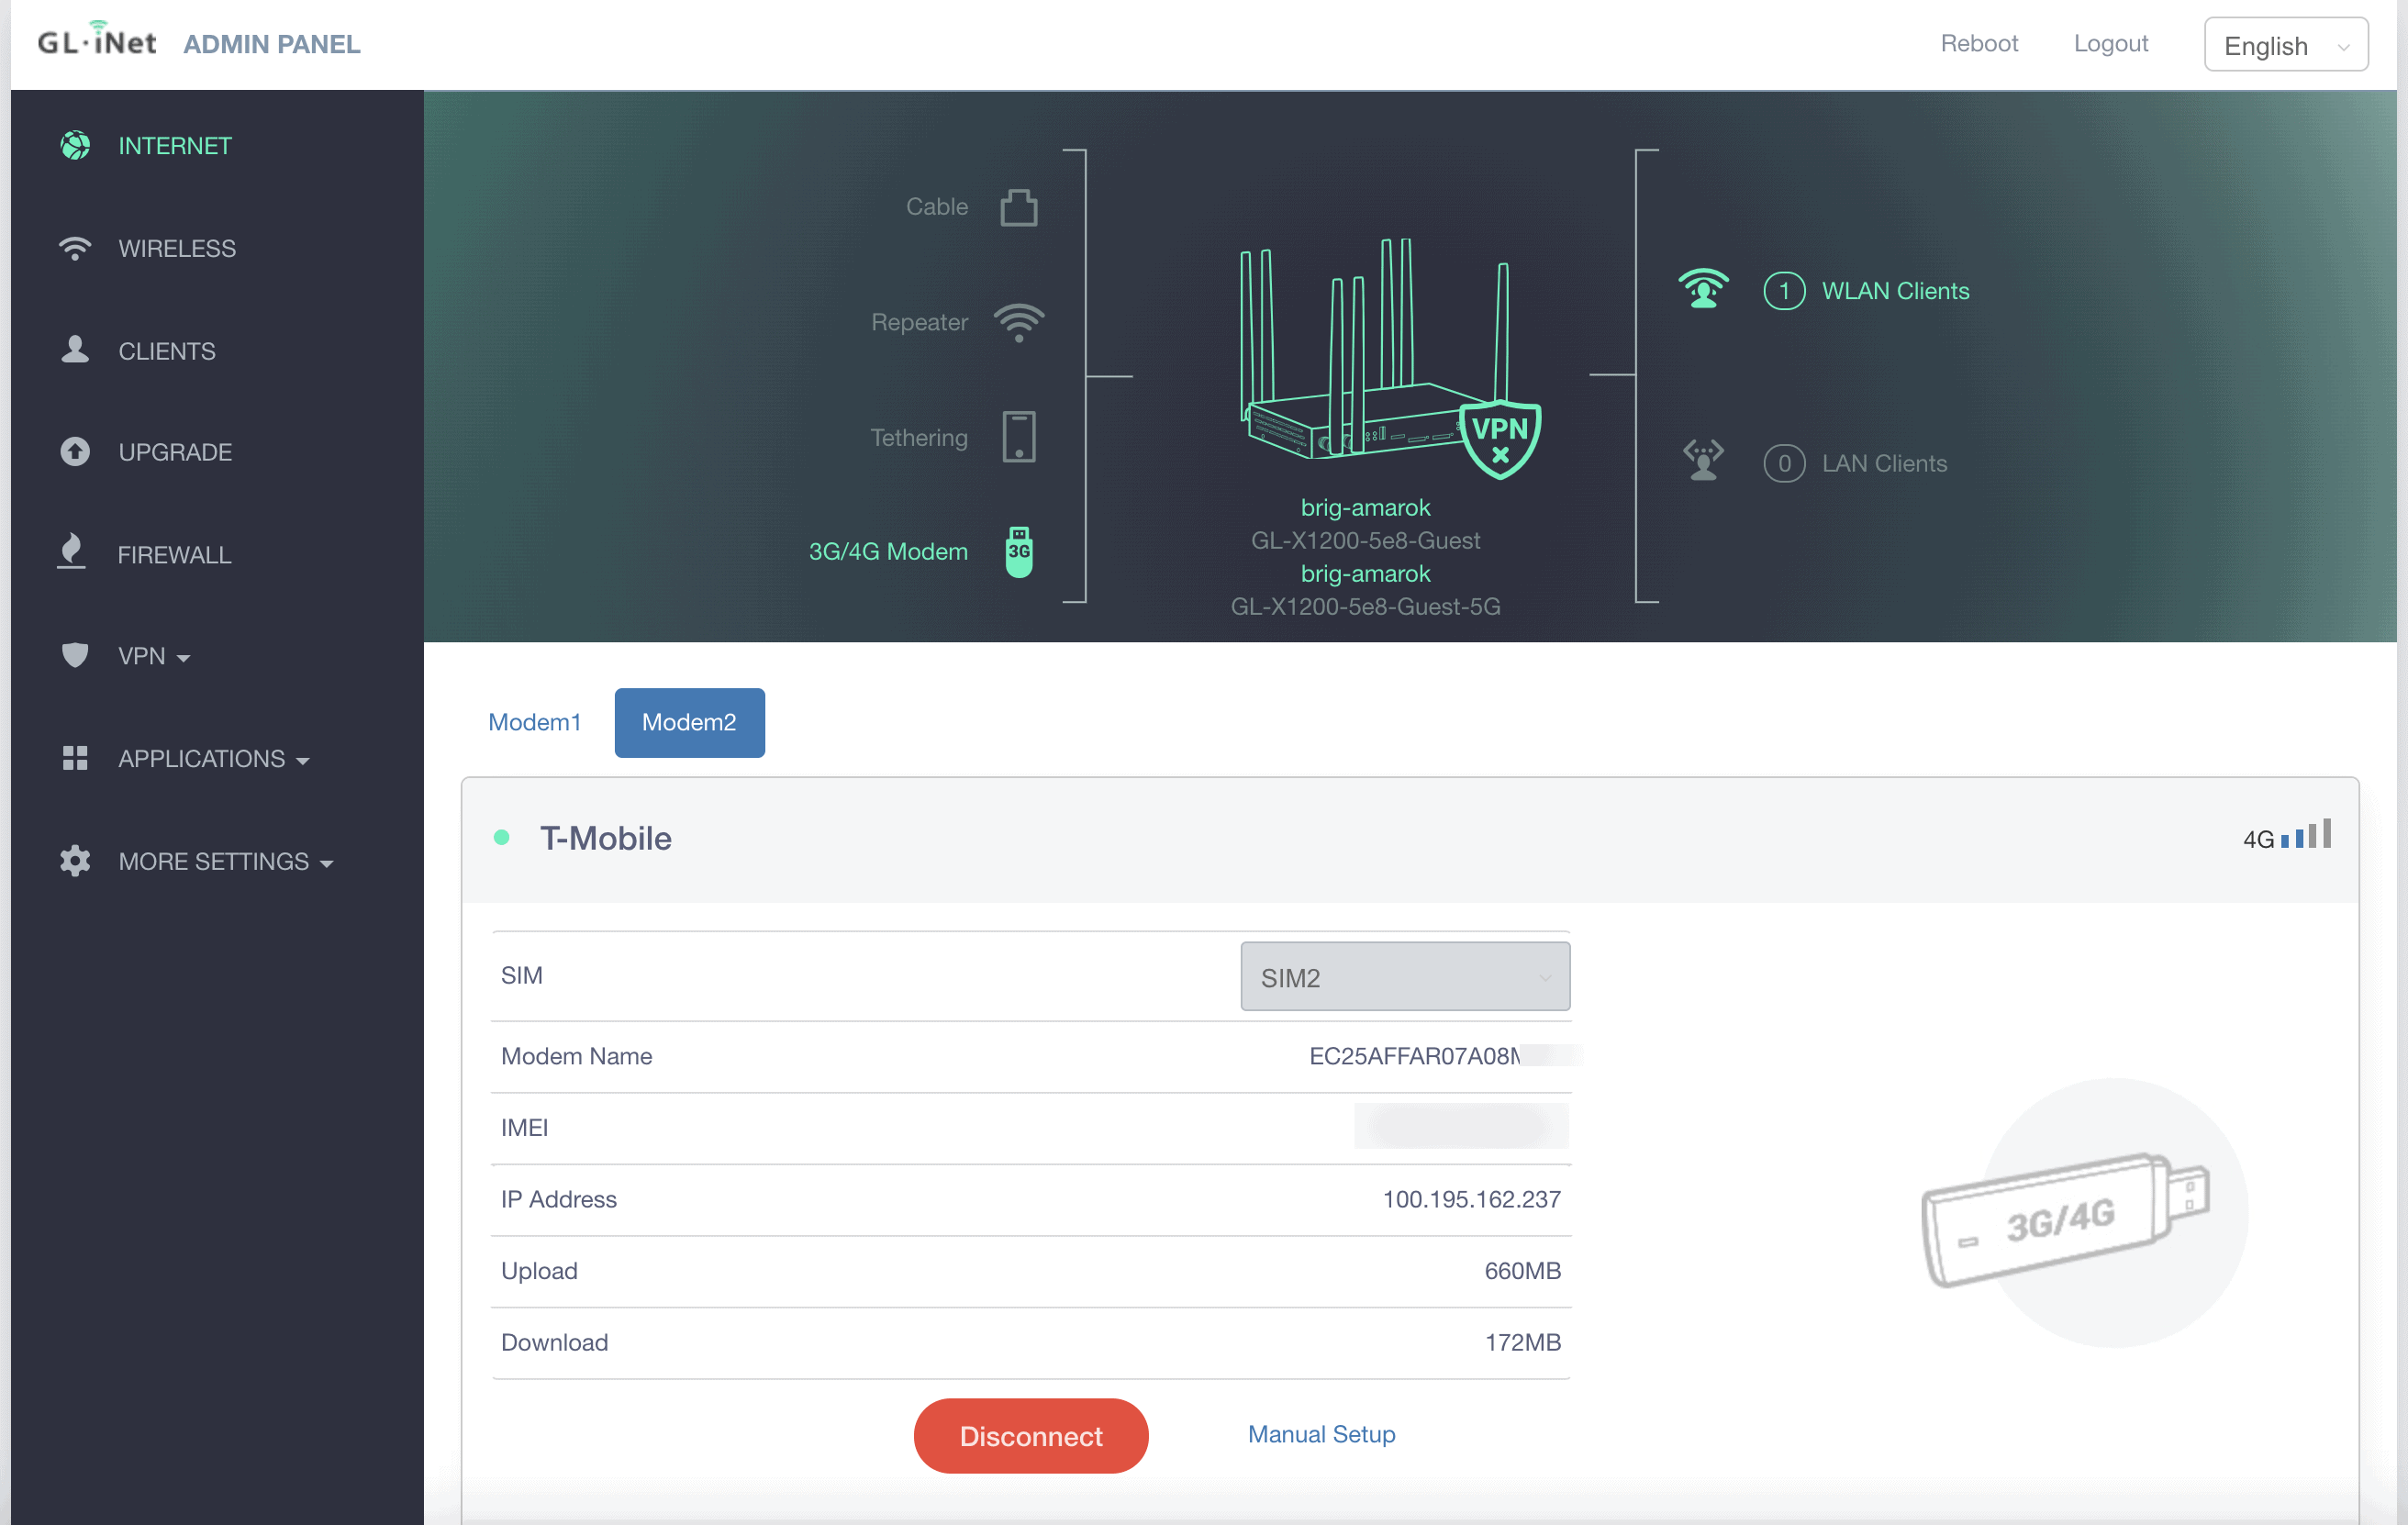Screen dimensions: 2408x1525
Task: Open the Manual Setup link
Action: click(1320, 1434)
